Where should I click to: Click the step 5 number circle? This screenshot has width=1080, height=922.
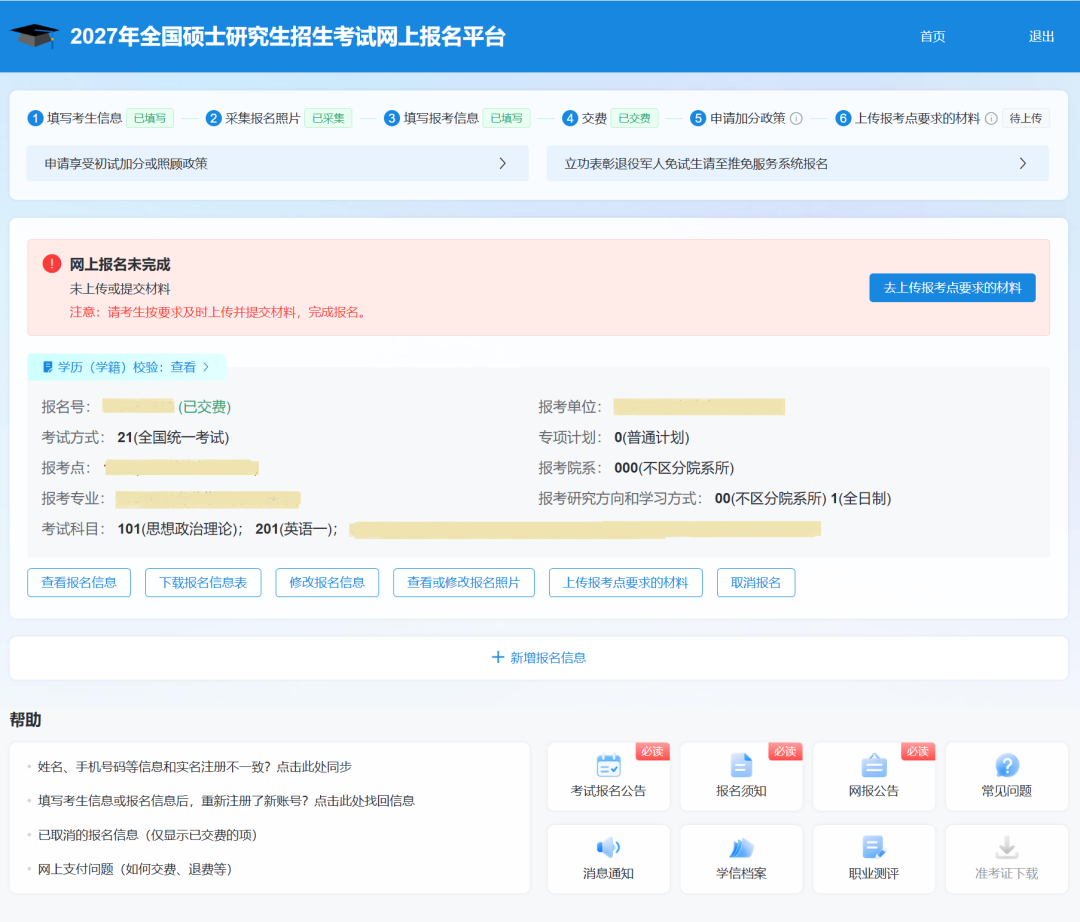tap(698, 118)
